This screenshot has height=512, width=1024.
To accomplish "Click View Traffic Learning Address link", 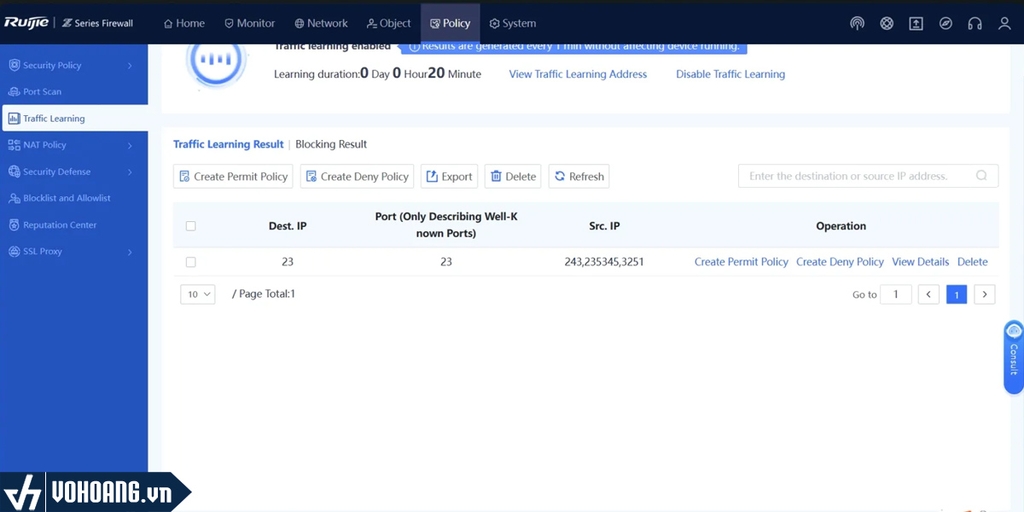I will coord(578,74).
